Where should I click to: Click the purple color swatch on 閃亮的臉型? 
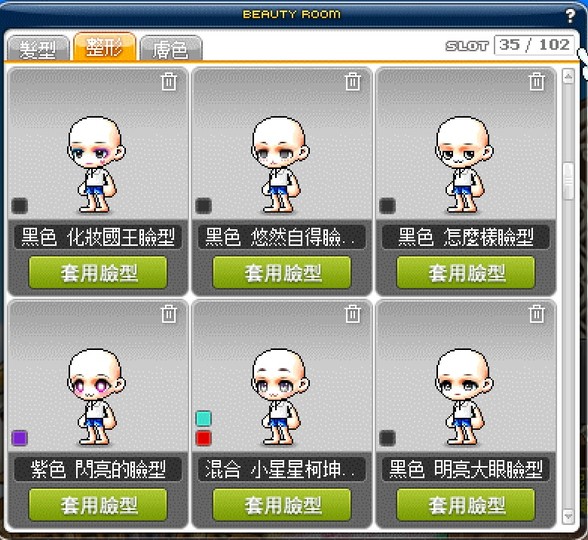click(20, 438)
